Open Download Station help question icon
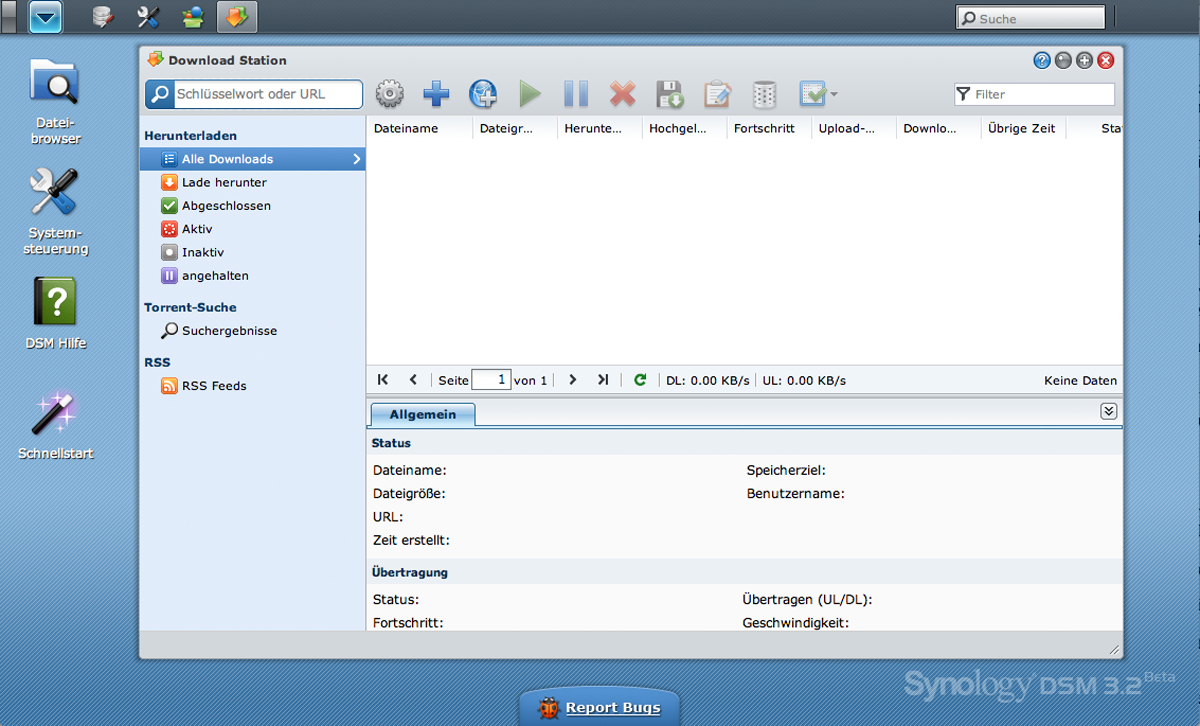1200x726 pixels. tap(1042, 60)
